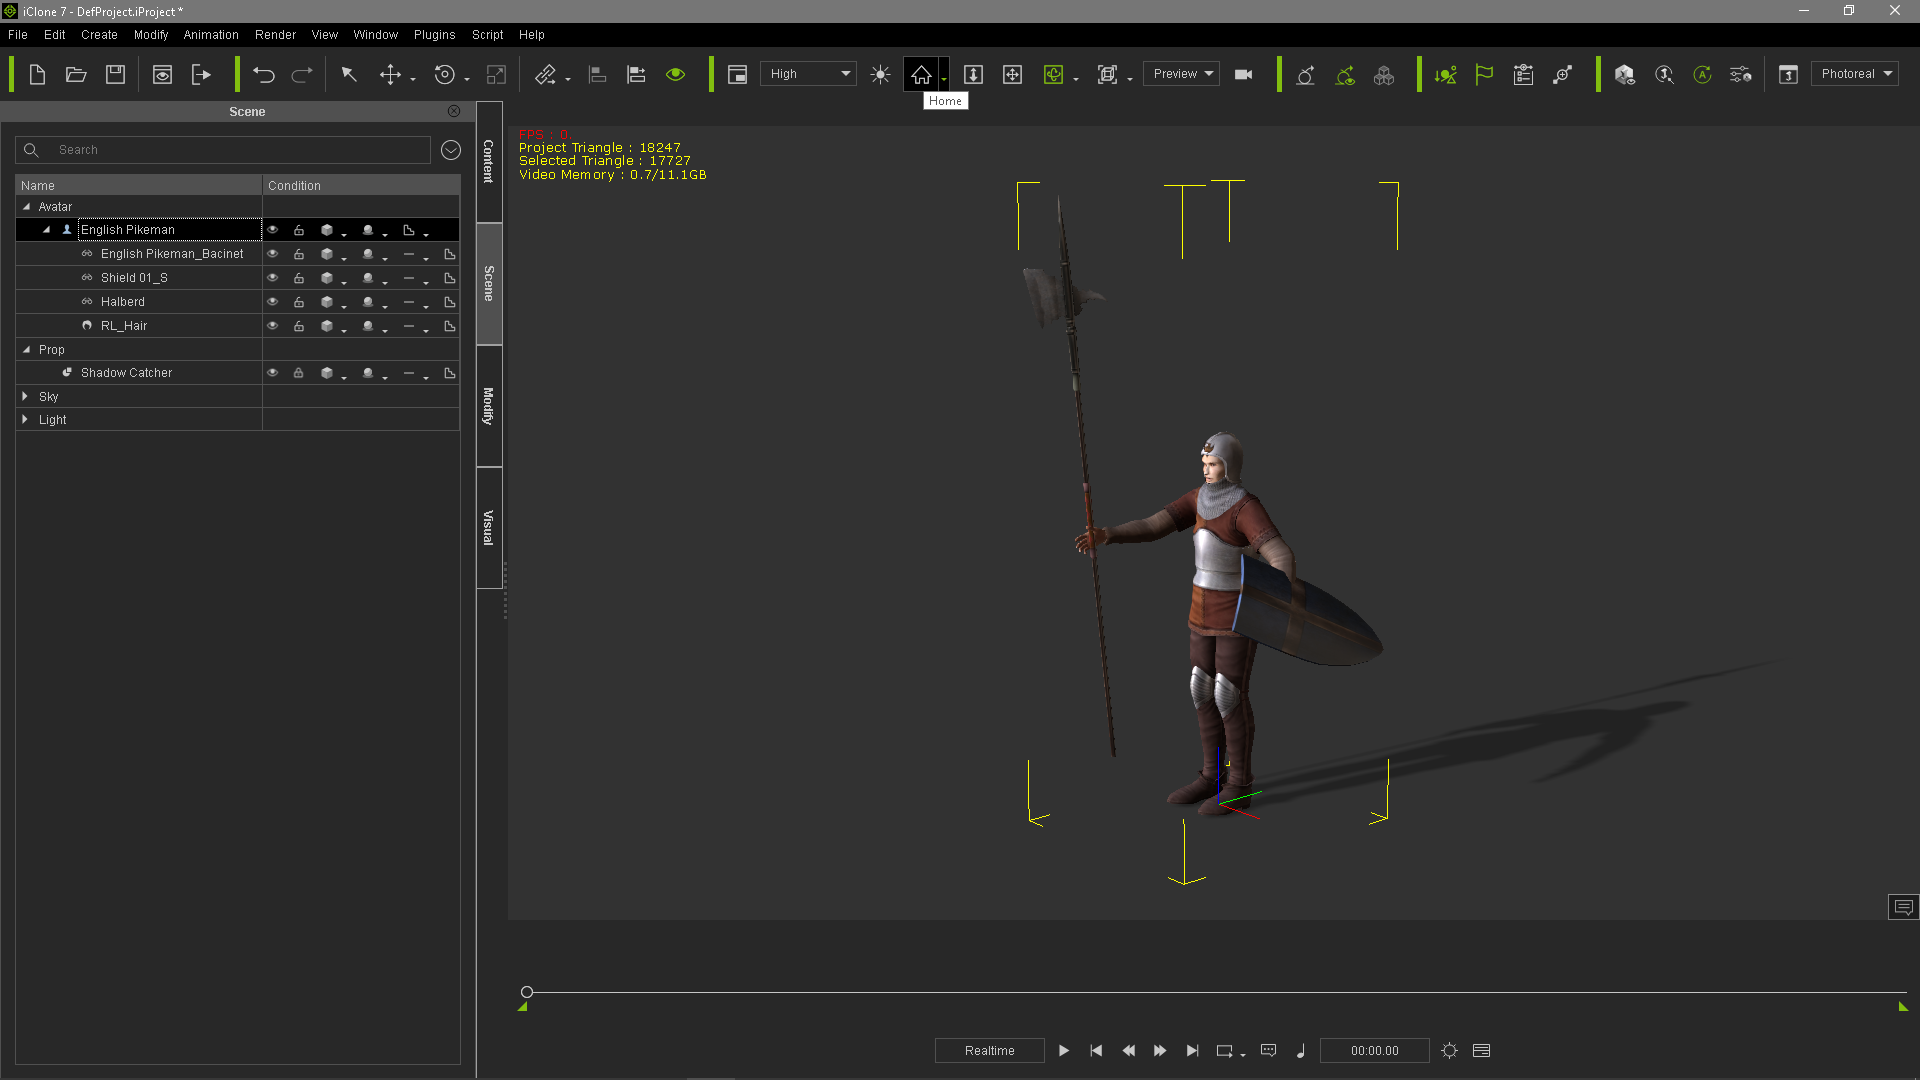1920x1080 pixels.
Task: Open the Plugins menu
Action: click(x=434, y=35)
